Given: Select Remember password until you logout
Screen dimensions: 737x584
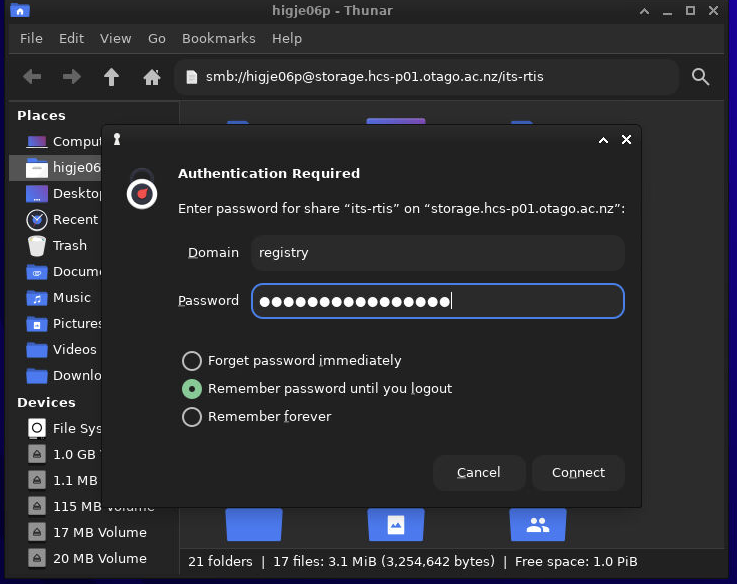Looking at the screenshot, I should tap(191, 389).
